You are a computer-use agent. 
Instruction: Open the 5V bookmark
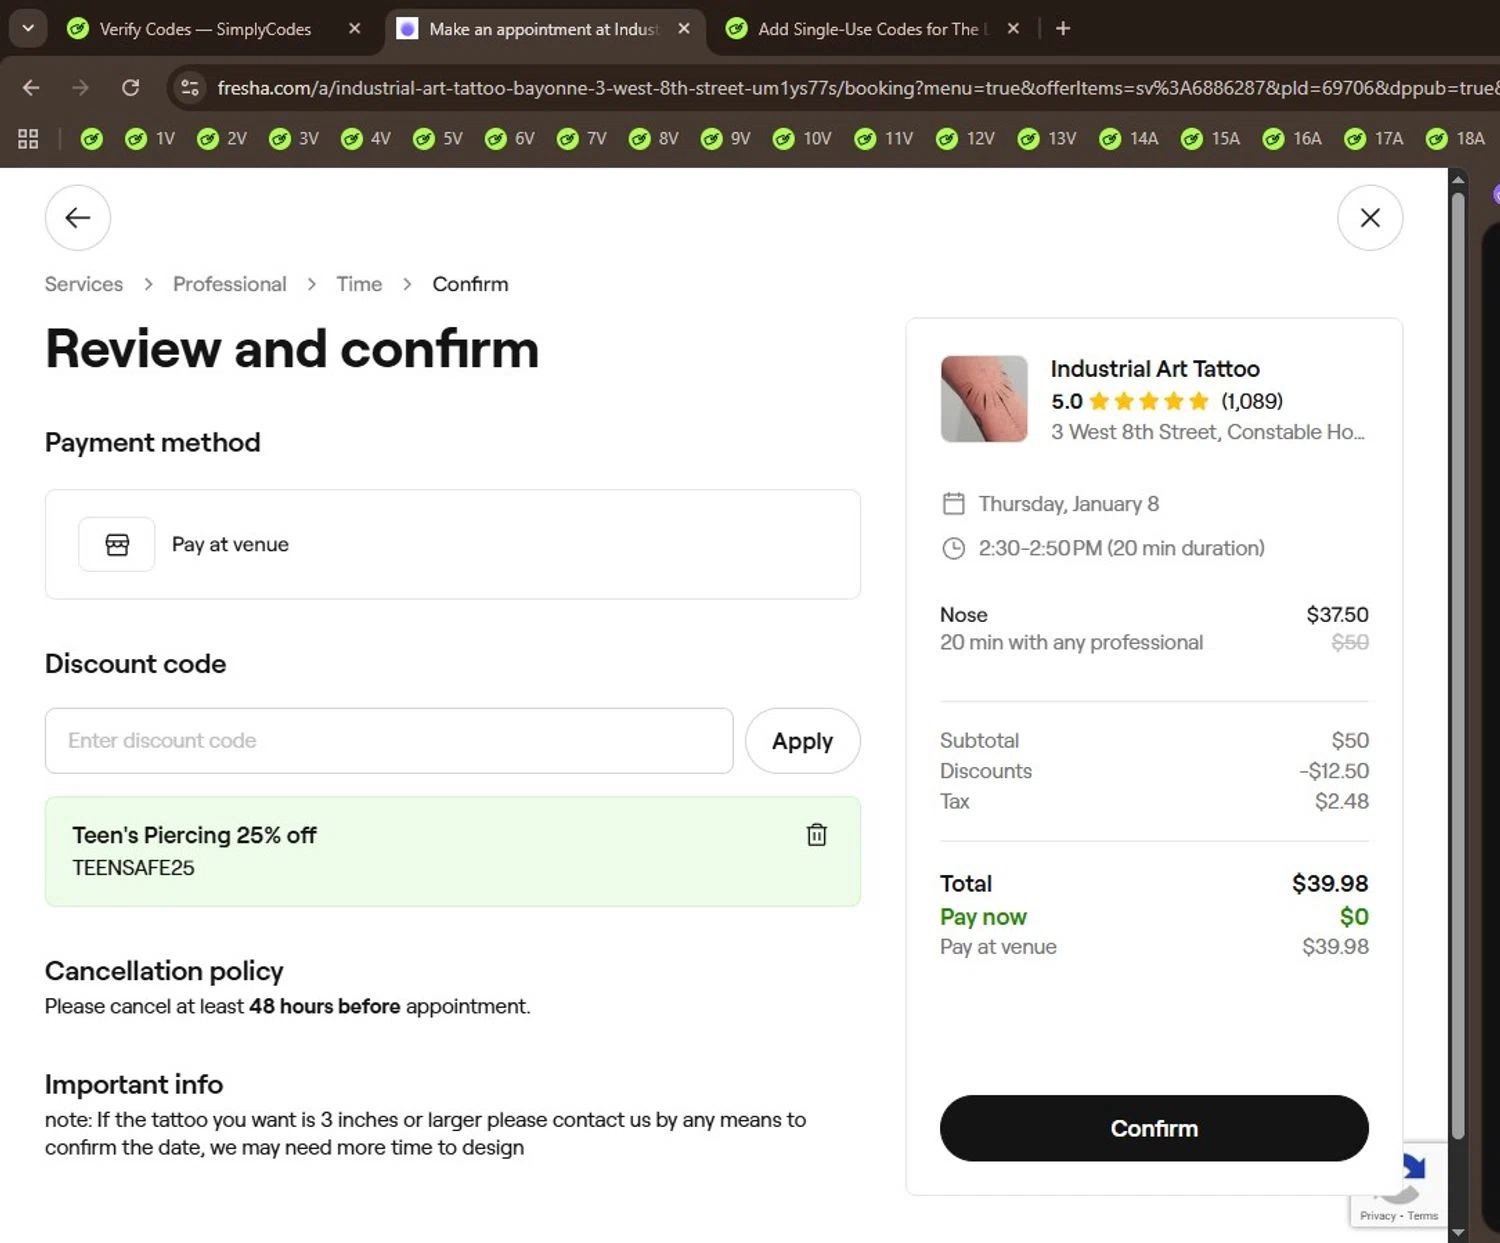coord(438,139)
